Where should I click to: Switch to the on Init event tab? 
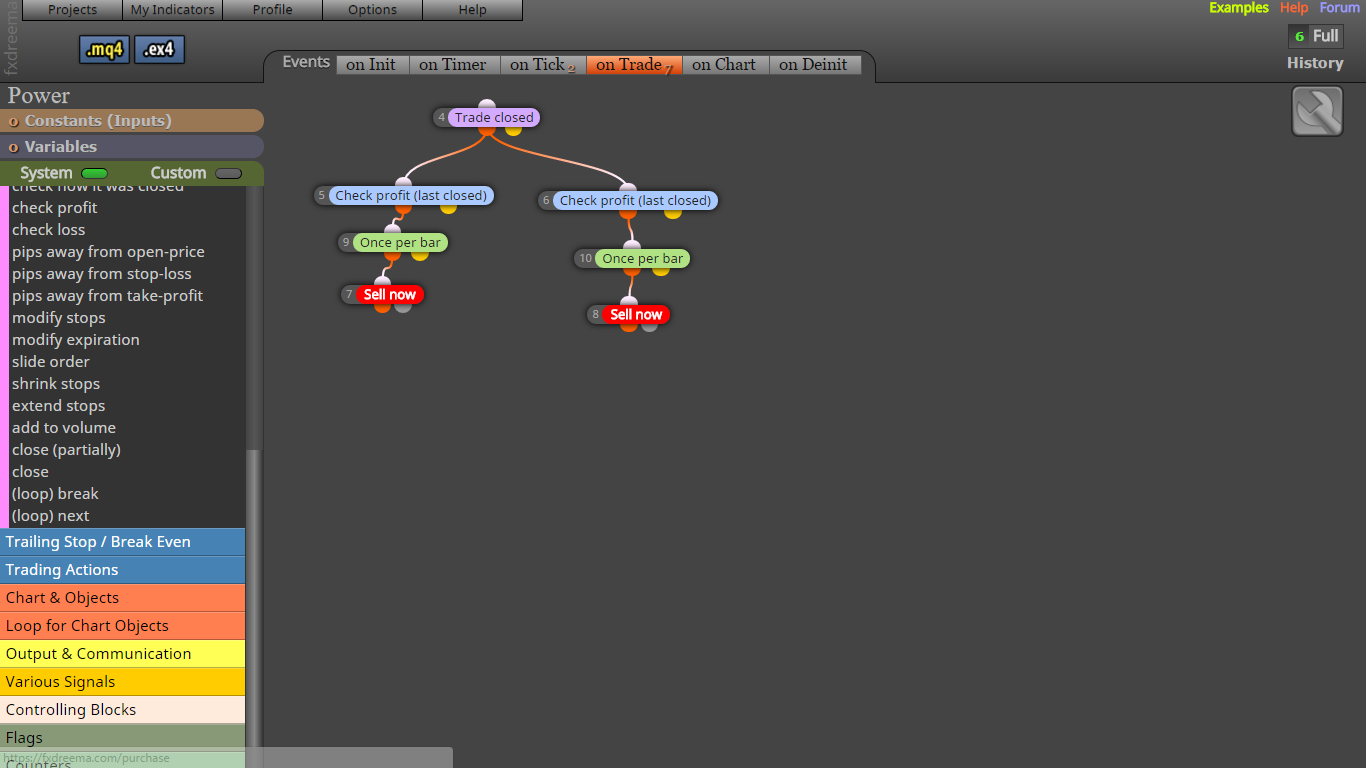pyautogui.click(x=372, y=65)
